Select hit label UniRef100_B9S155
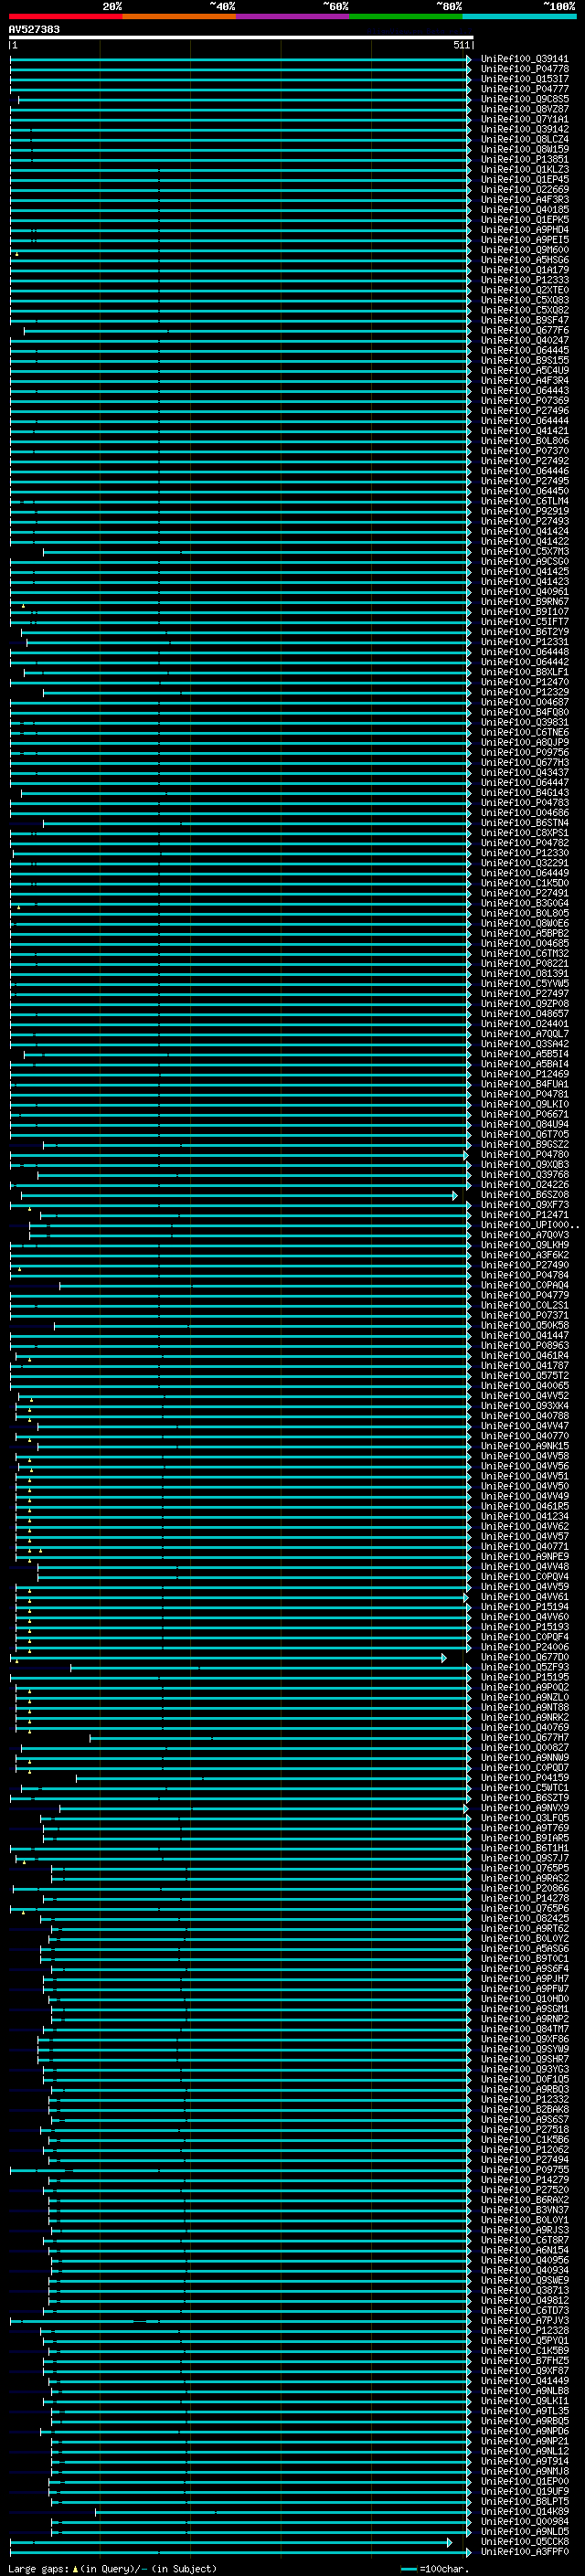 click(x=524, y=360)
